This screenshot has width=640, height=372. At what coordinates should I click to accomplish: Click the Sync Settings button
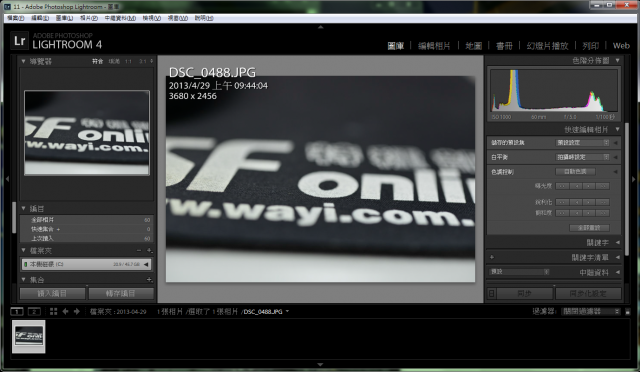588,294
